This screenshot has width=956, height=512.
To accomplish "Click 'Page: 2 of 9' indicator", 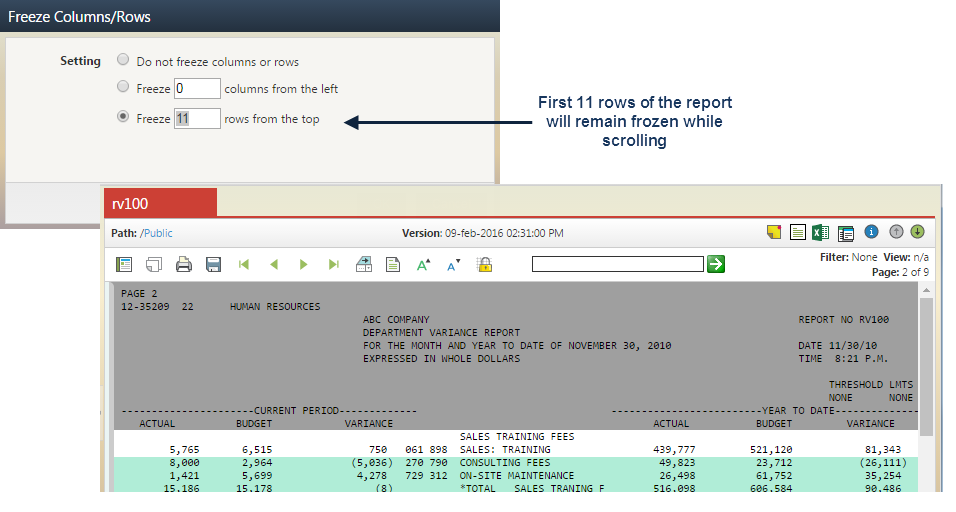I will (901, 272).
